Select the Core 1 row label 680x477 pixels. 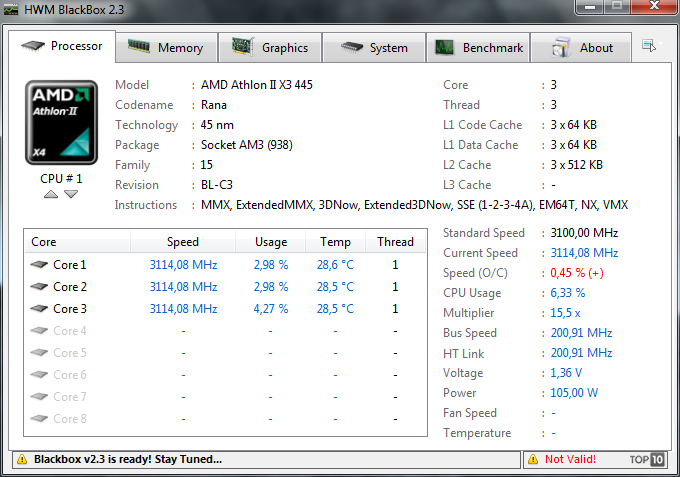(69, 265)
